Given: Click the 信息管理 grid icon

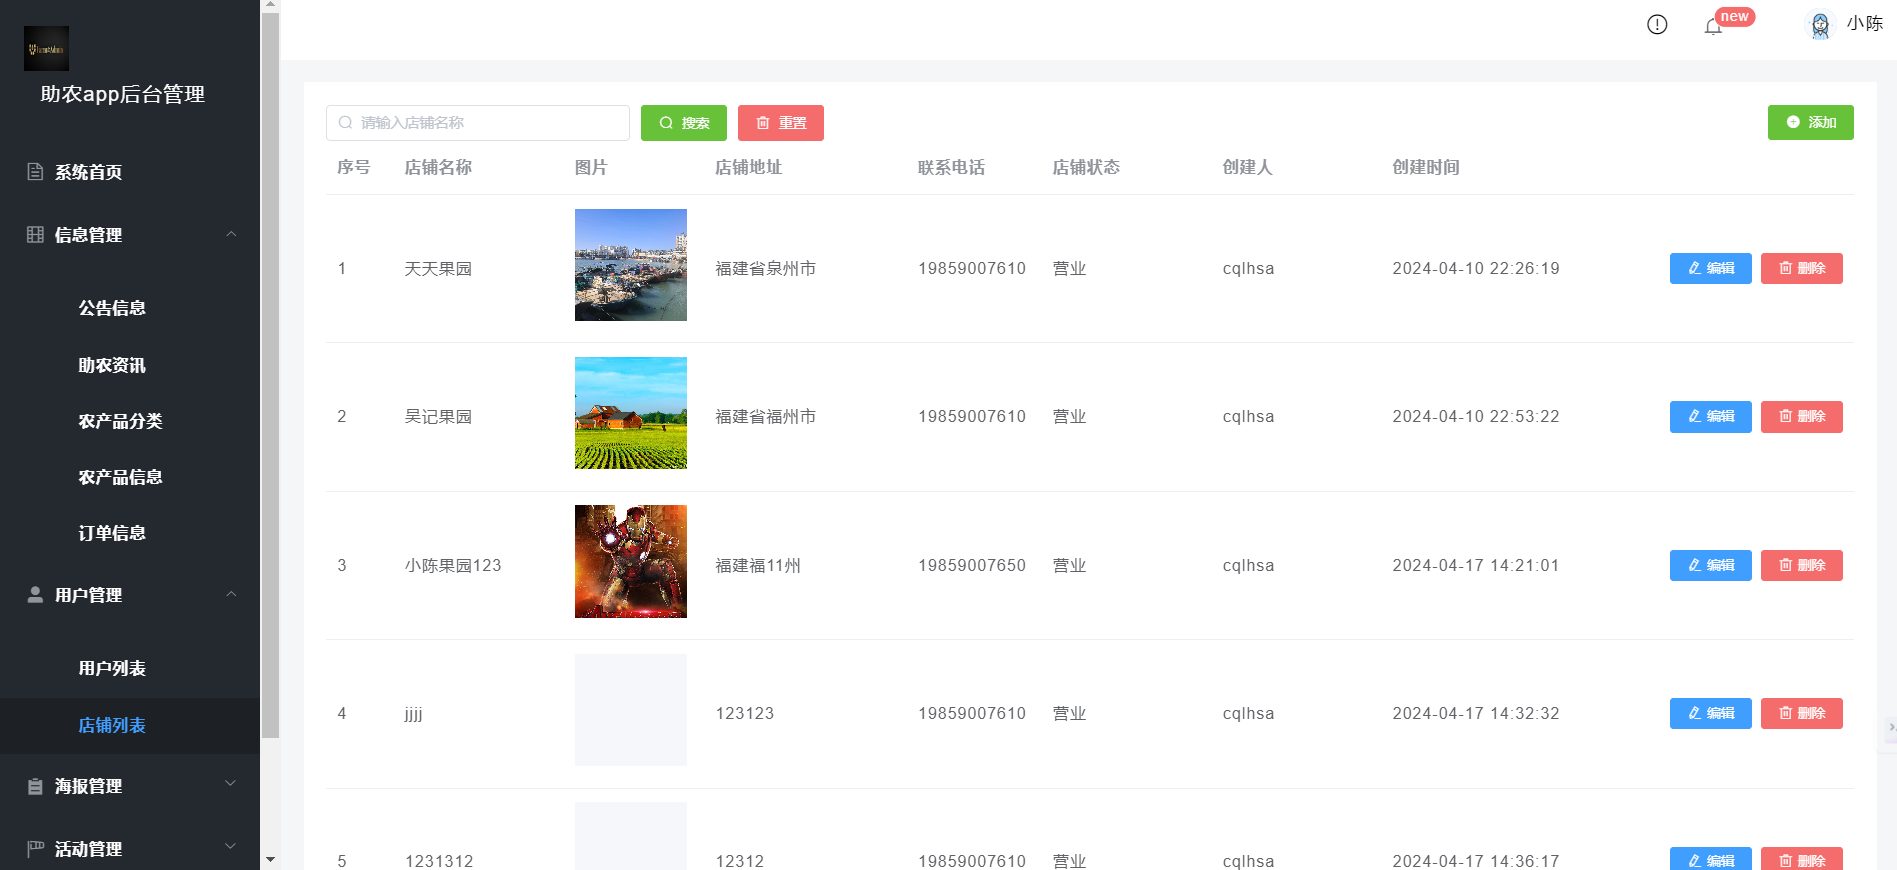Looking at the screenshot, I should (x=35, y=235).
